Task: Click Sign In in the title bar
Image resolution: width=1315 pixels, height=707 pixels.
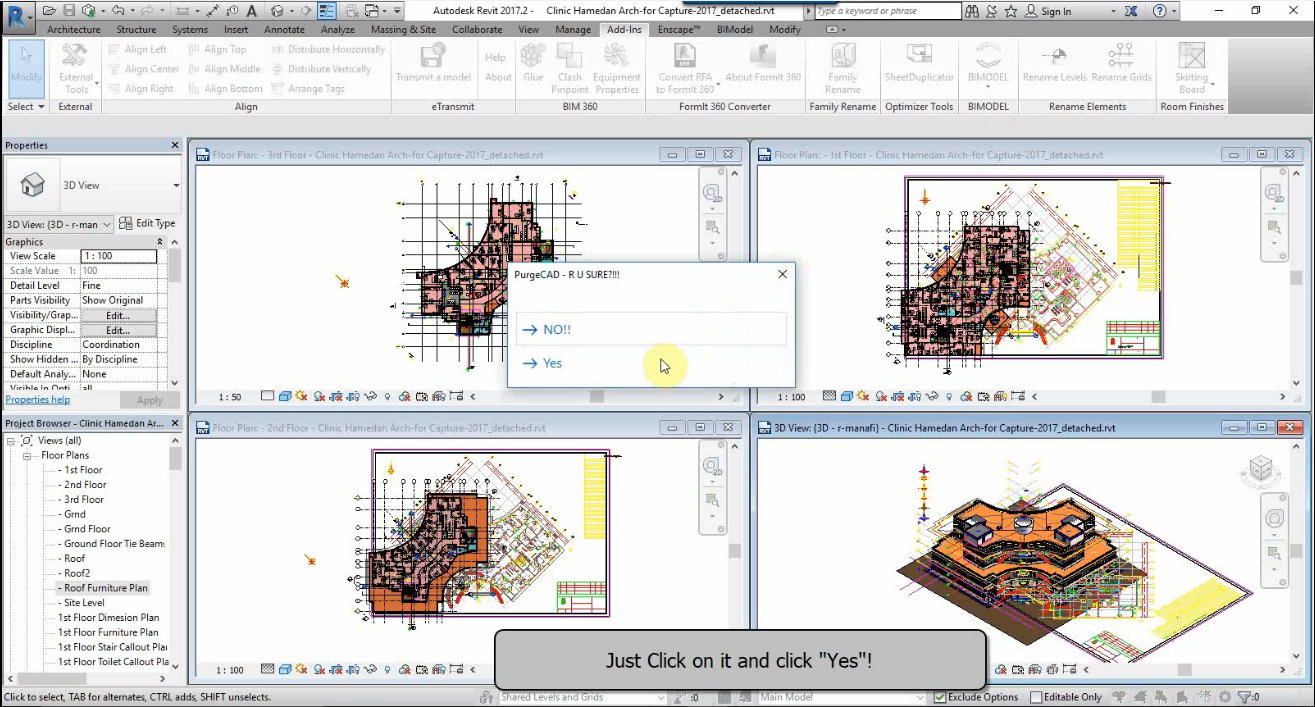Action: pos(1056,12)
